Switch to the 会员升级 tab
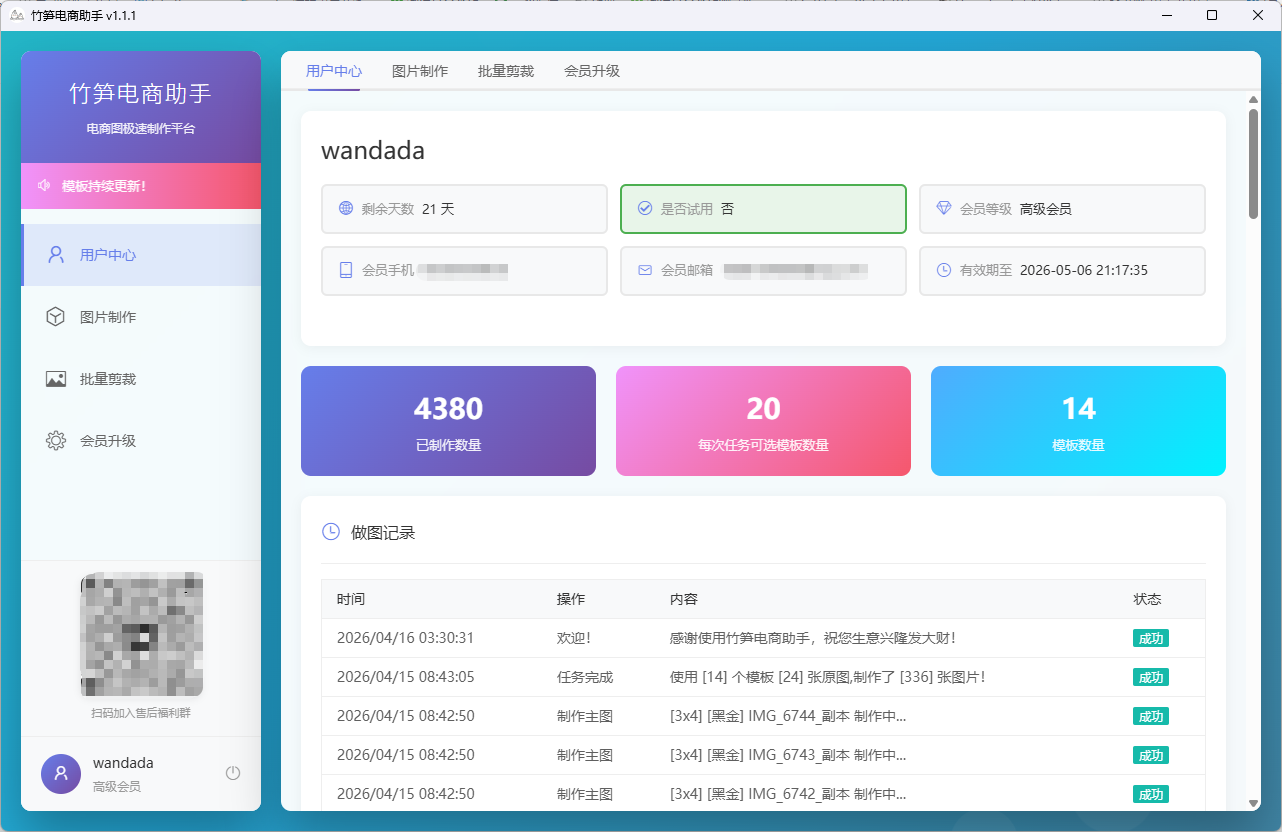The height and width of the screenshot is (832, 1282). [591, 71]
